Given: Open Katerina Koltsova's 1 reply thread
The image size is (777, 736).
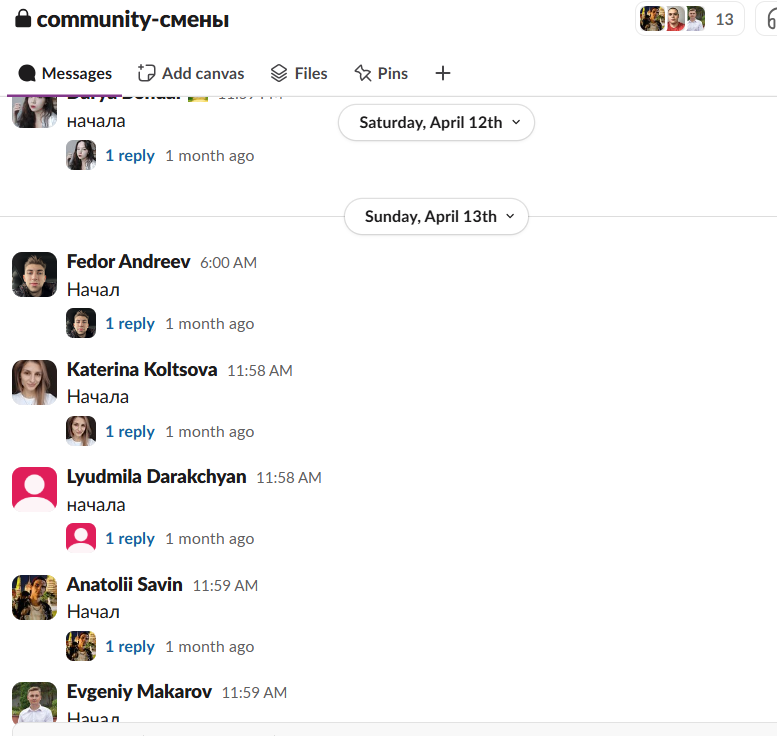Looking at the screenshot, I should point(130,432).
